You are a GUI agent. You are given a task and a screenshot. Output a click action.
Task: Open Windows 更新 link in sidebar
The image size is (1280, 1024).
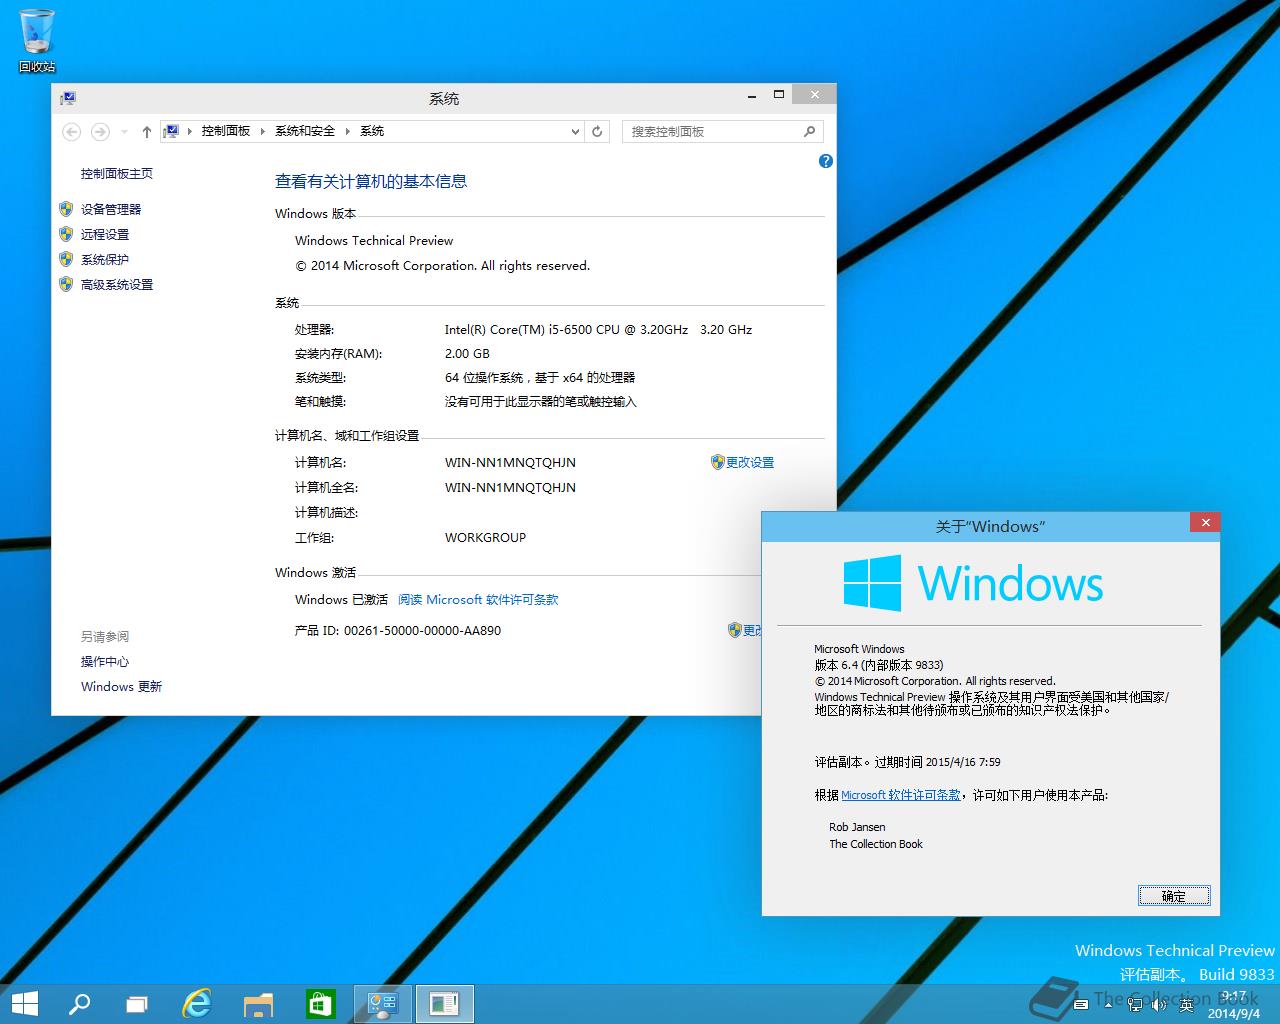(x=121, y=687)
